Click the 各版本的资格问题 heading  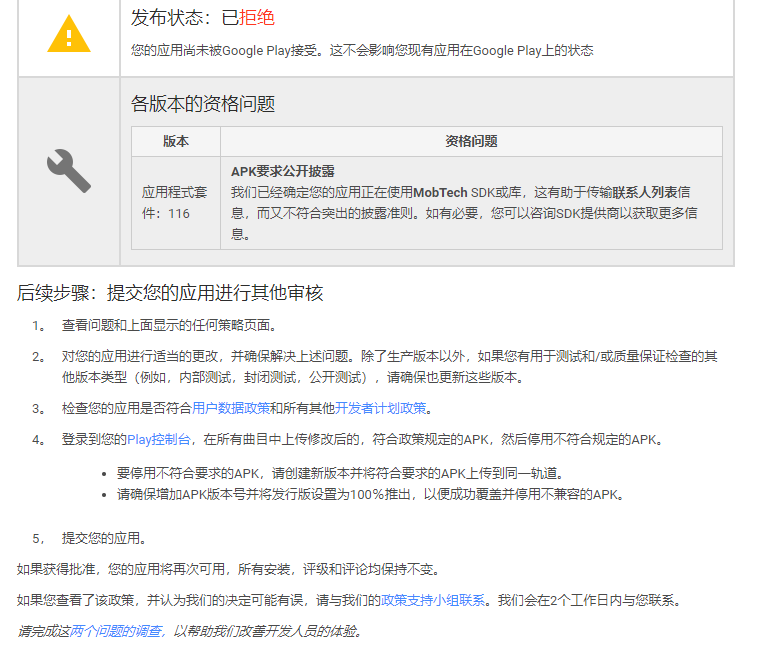click(x=202, y=104)
